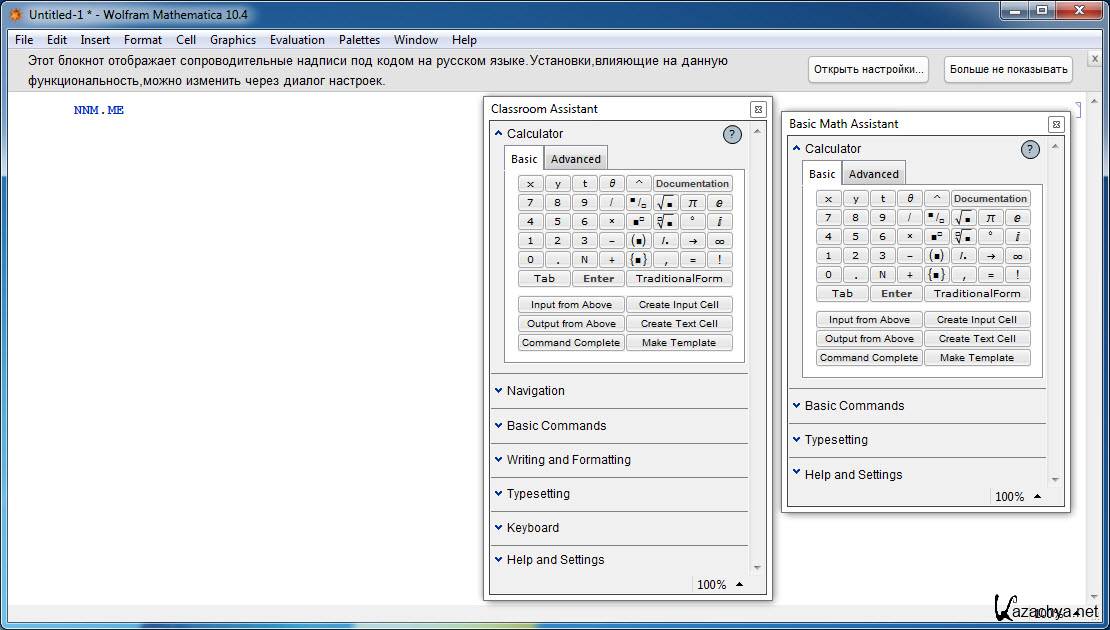Expand Basic Commands in Basic Math Assistant
1110x630 pixels.
(854, 406)
